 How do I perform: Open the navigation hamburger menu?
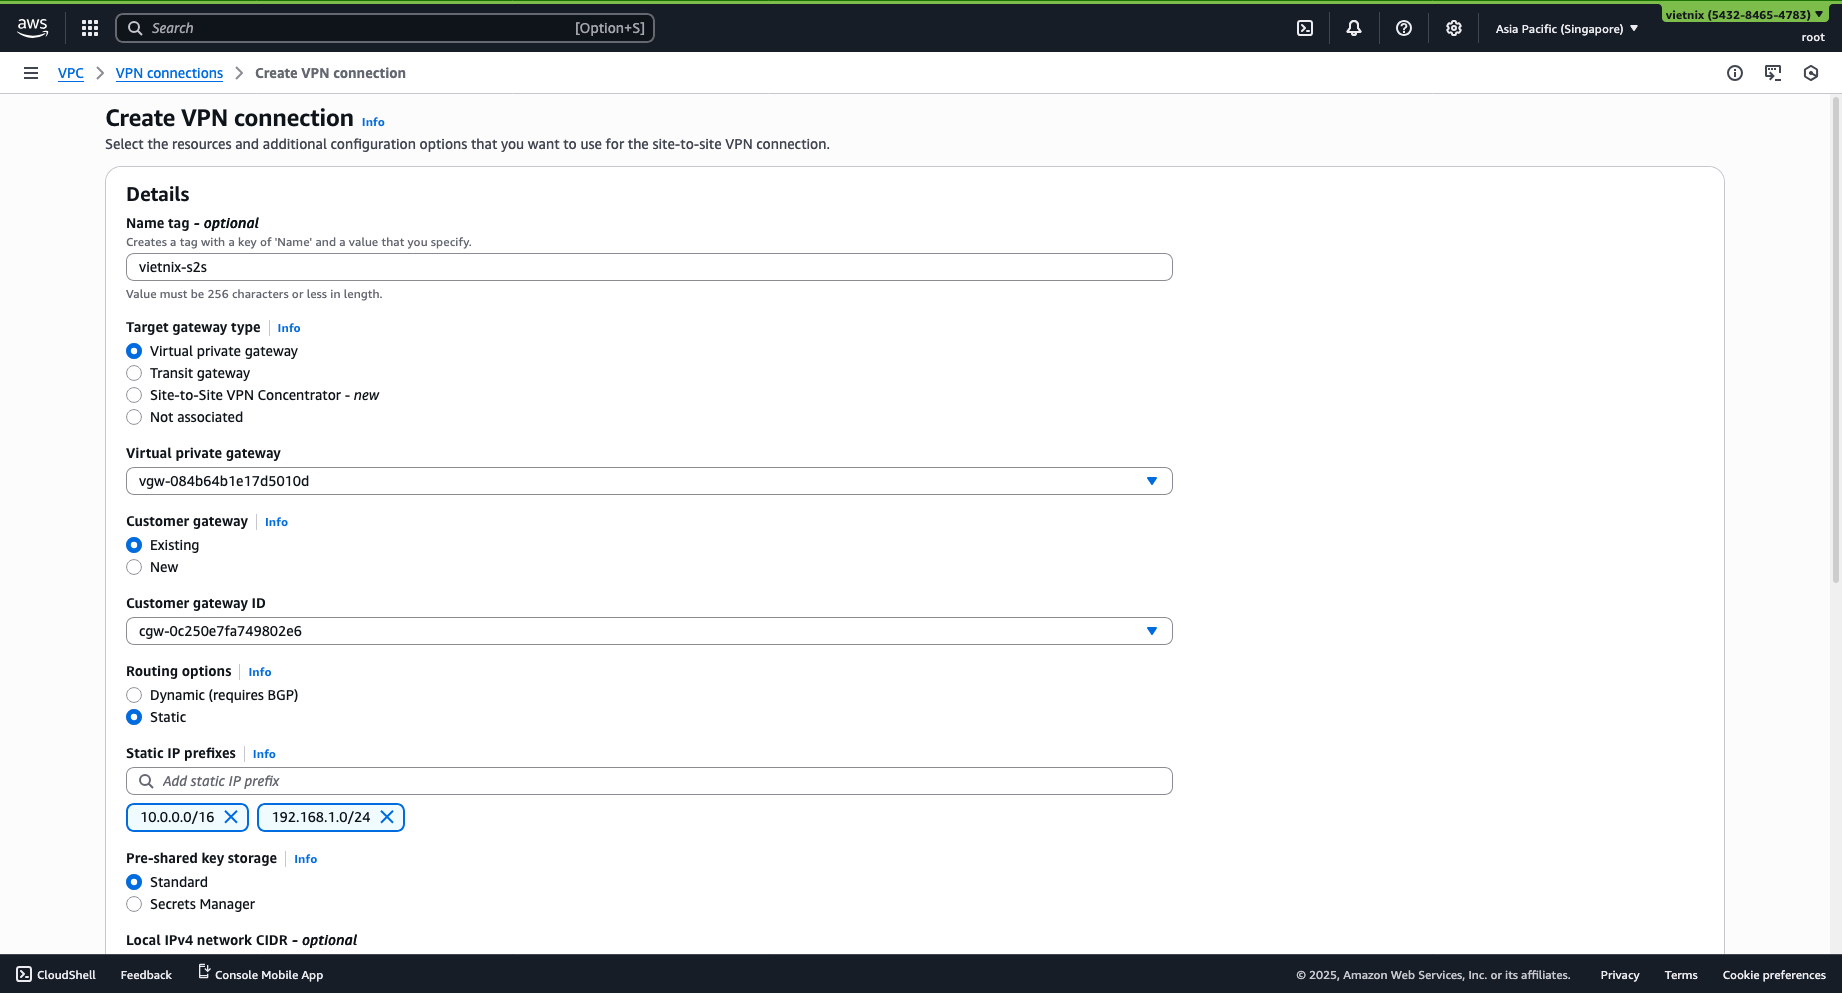pyautogui.click(x=31, y=72)
